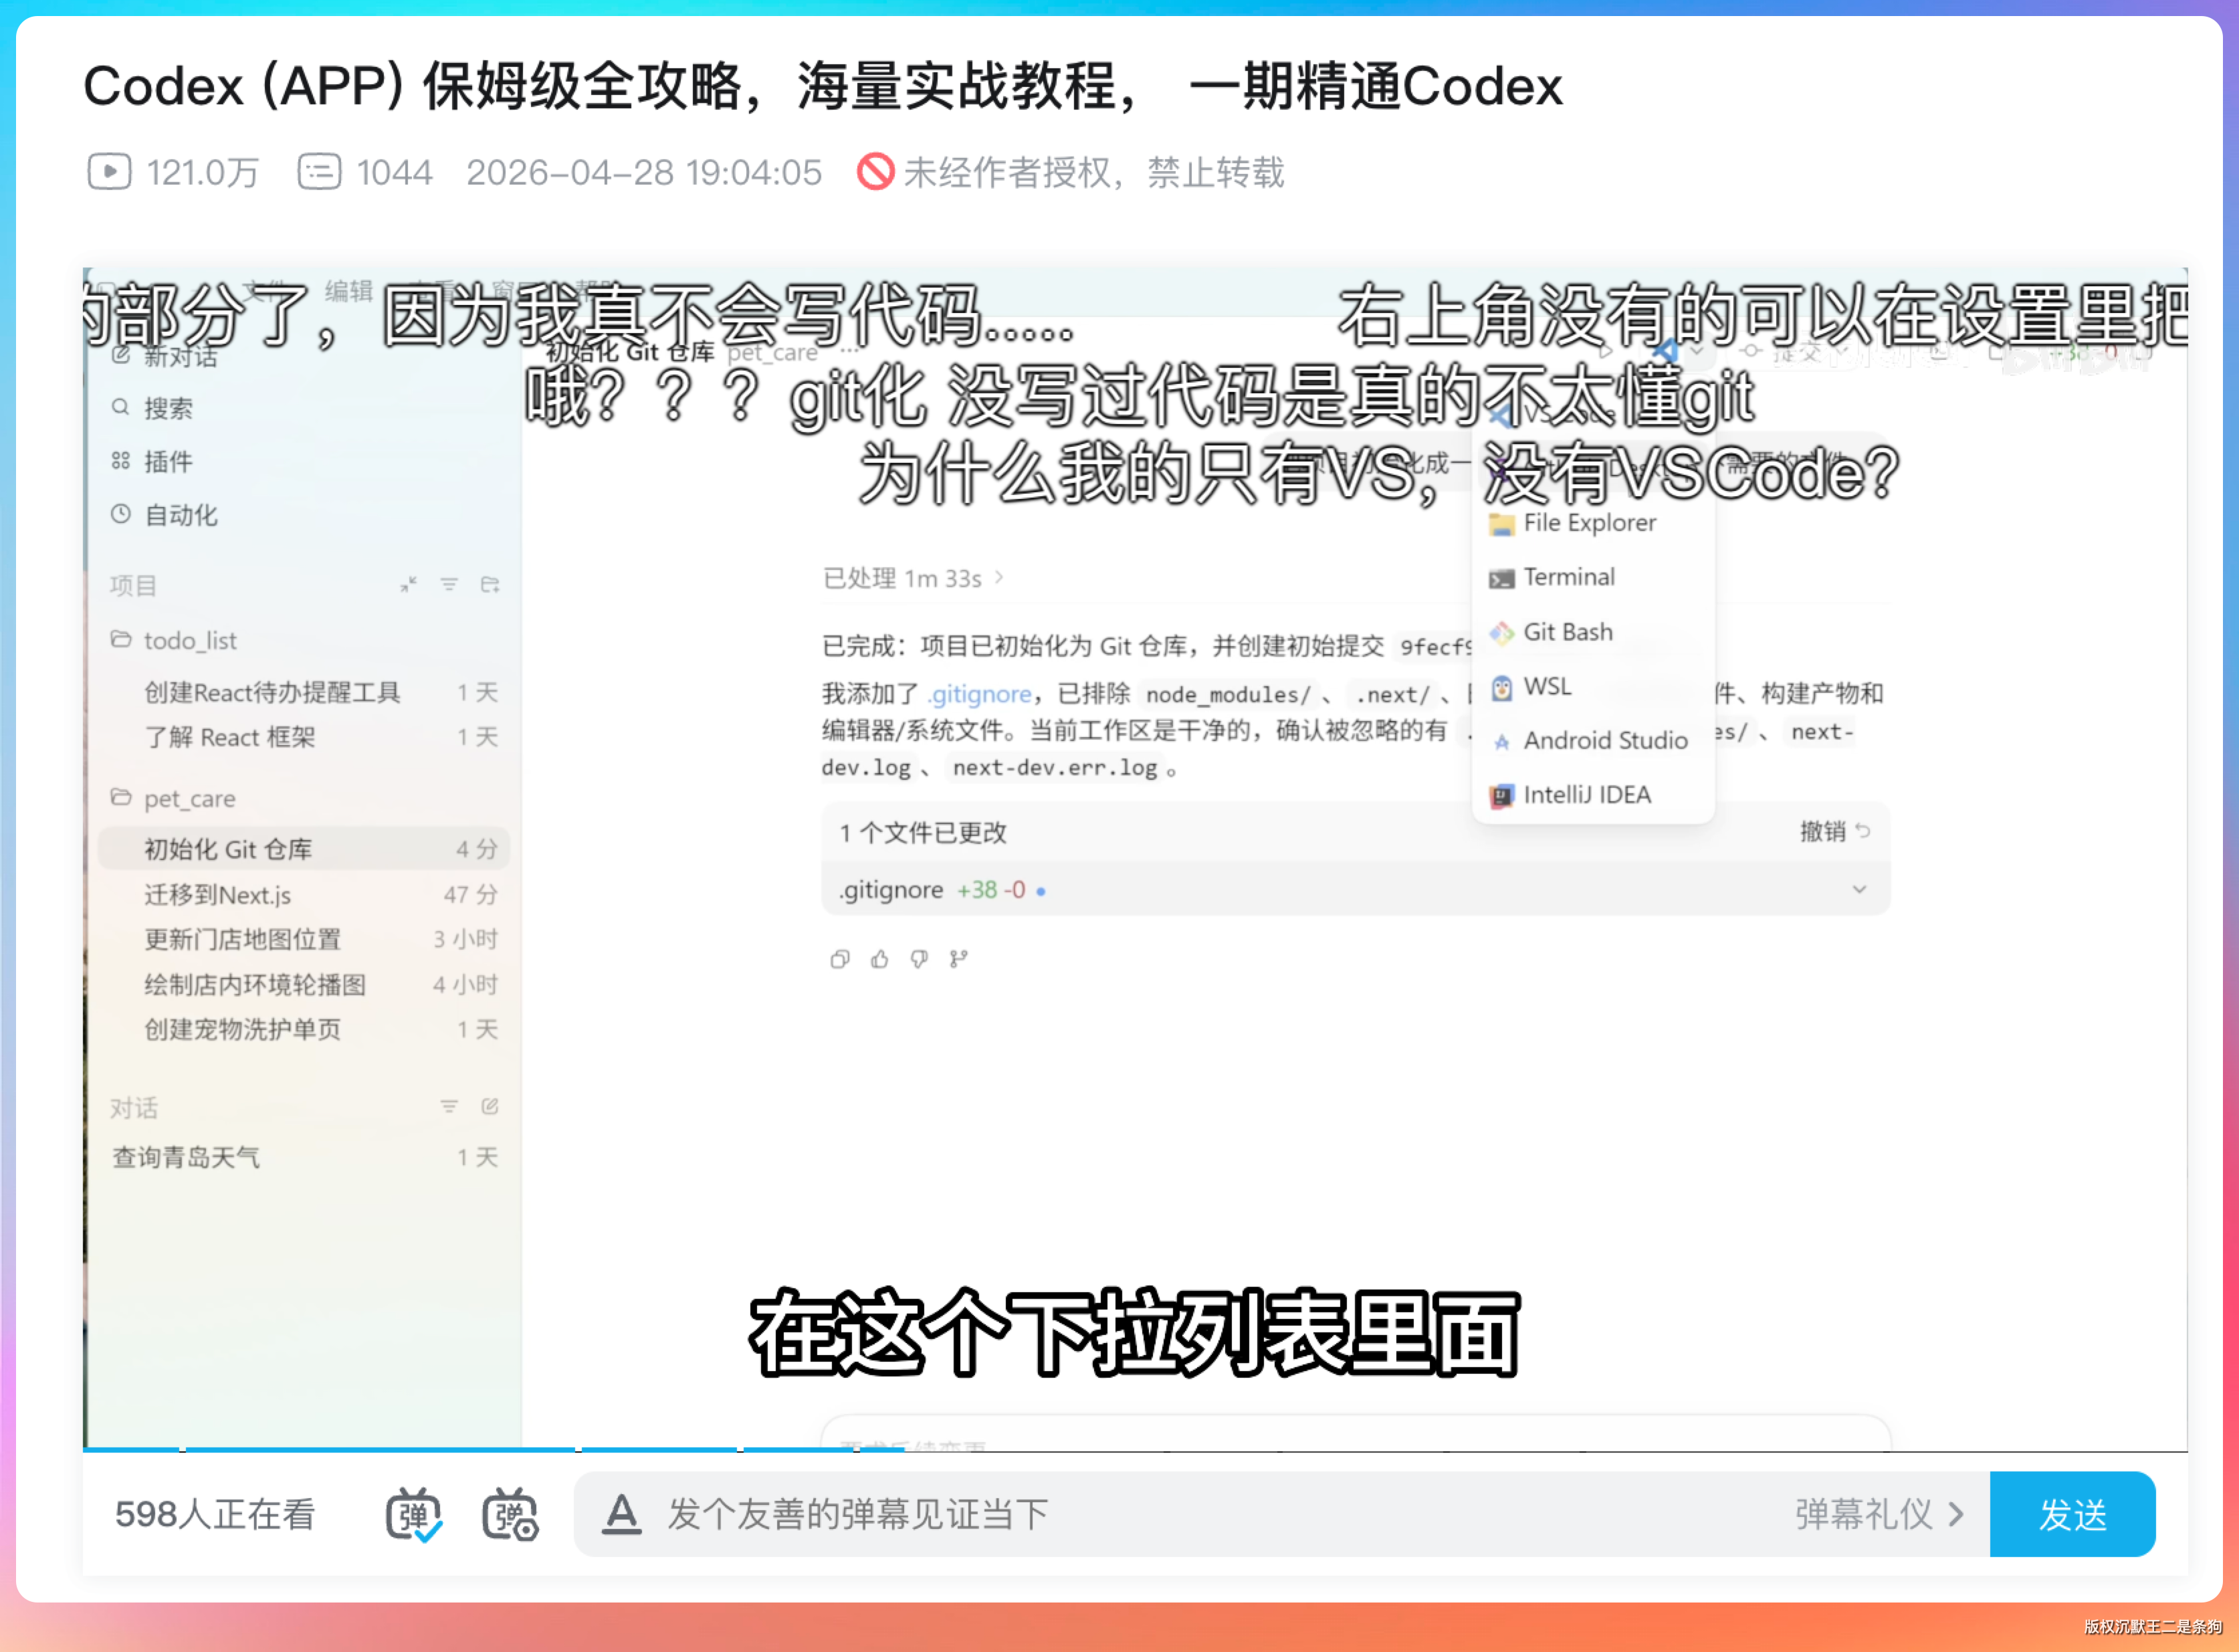This screenshot has width=2239, height=1652.
Task: Collapse all projects icon in 项目 header
Action: 408,585
